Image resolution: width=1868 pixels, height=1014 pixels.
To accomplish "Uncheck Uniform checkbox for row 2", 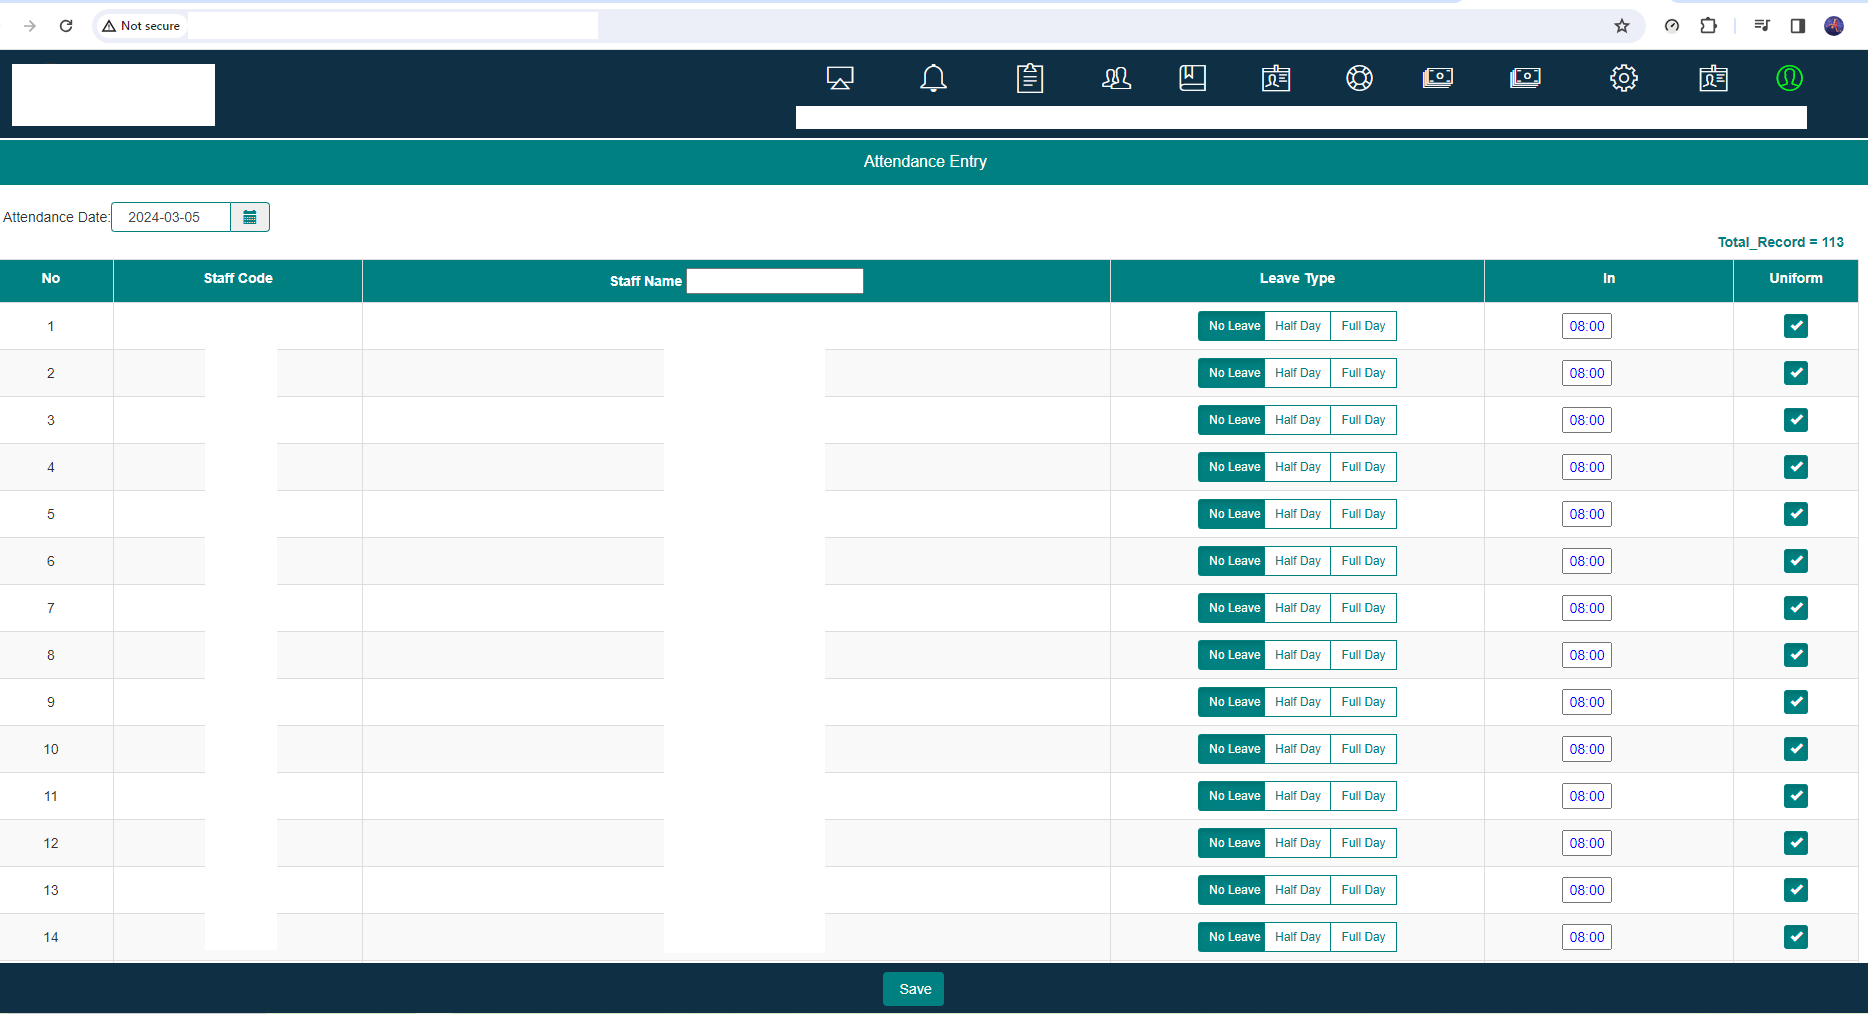I will click(x=1796, y=373).
